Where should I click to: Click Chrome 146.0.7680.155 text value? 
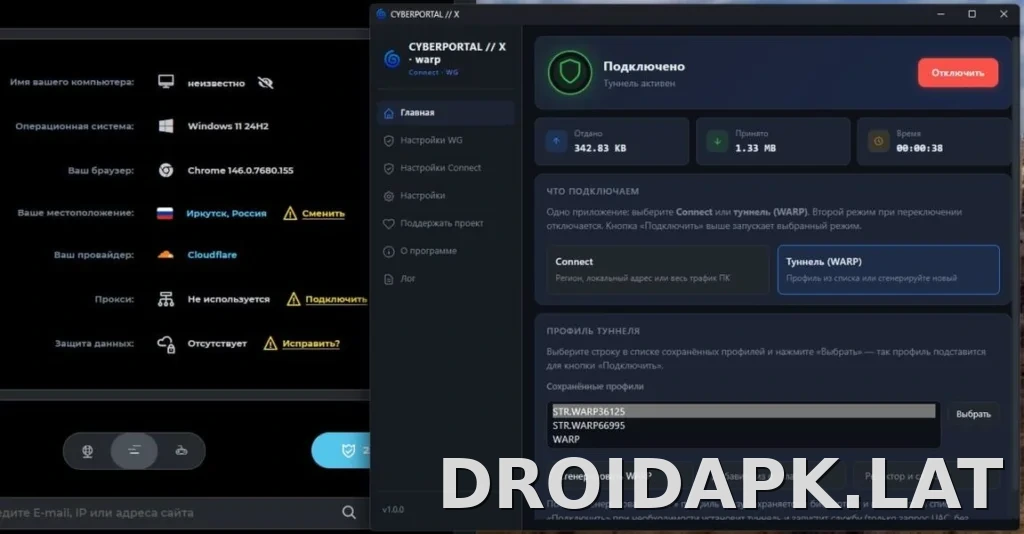240,170
